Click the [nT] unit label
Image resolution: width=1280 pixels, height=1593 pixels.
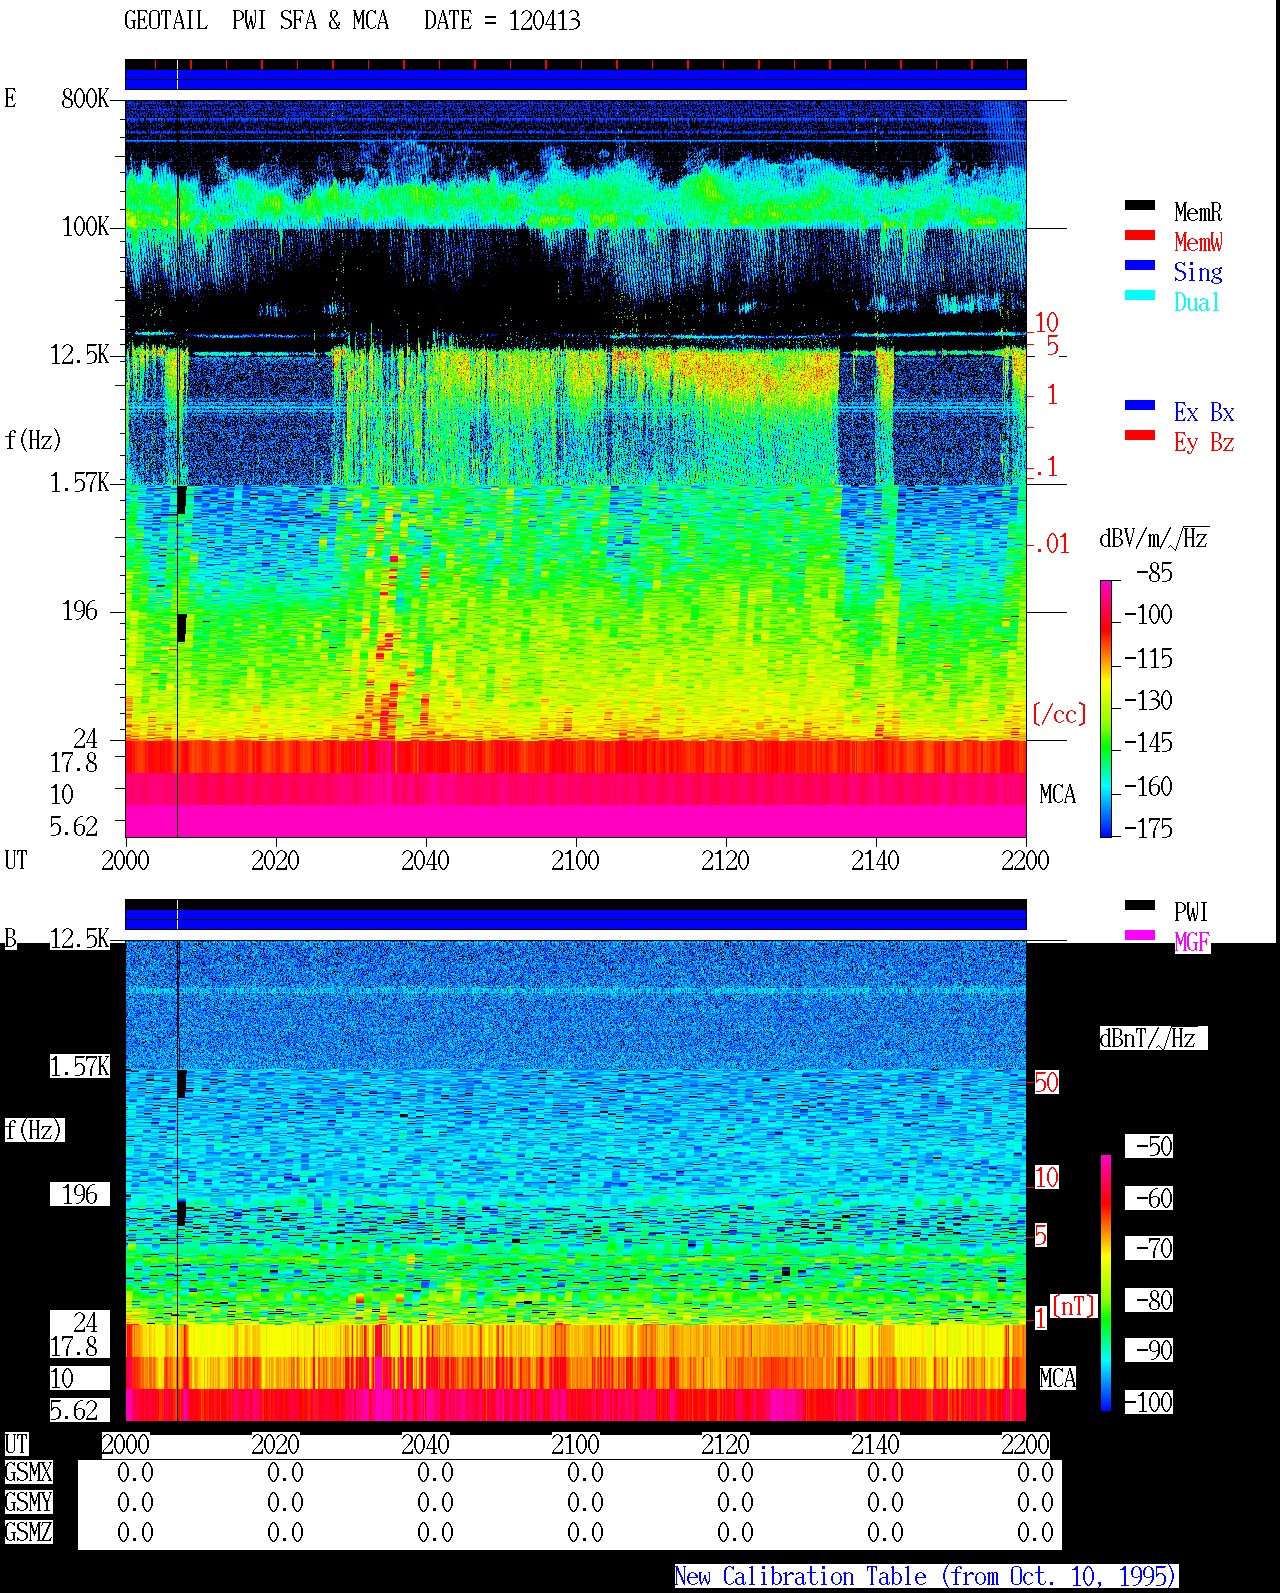1073,1305
